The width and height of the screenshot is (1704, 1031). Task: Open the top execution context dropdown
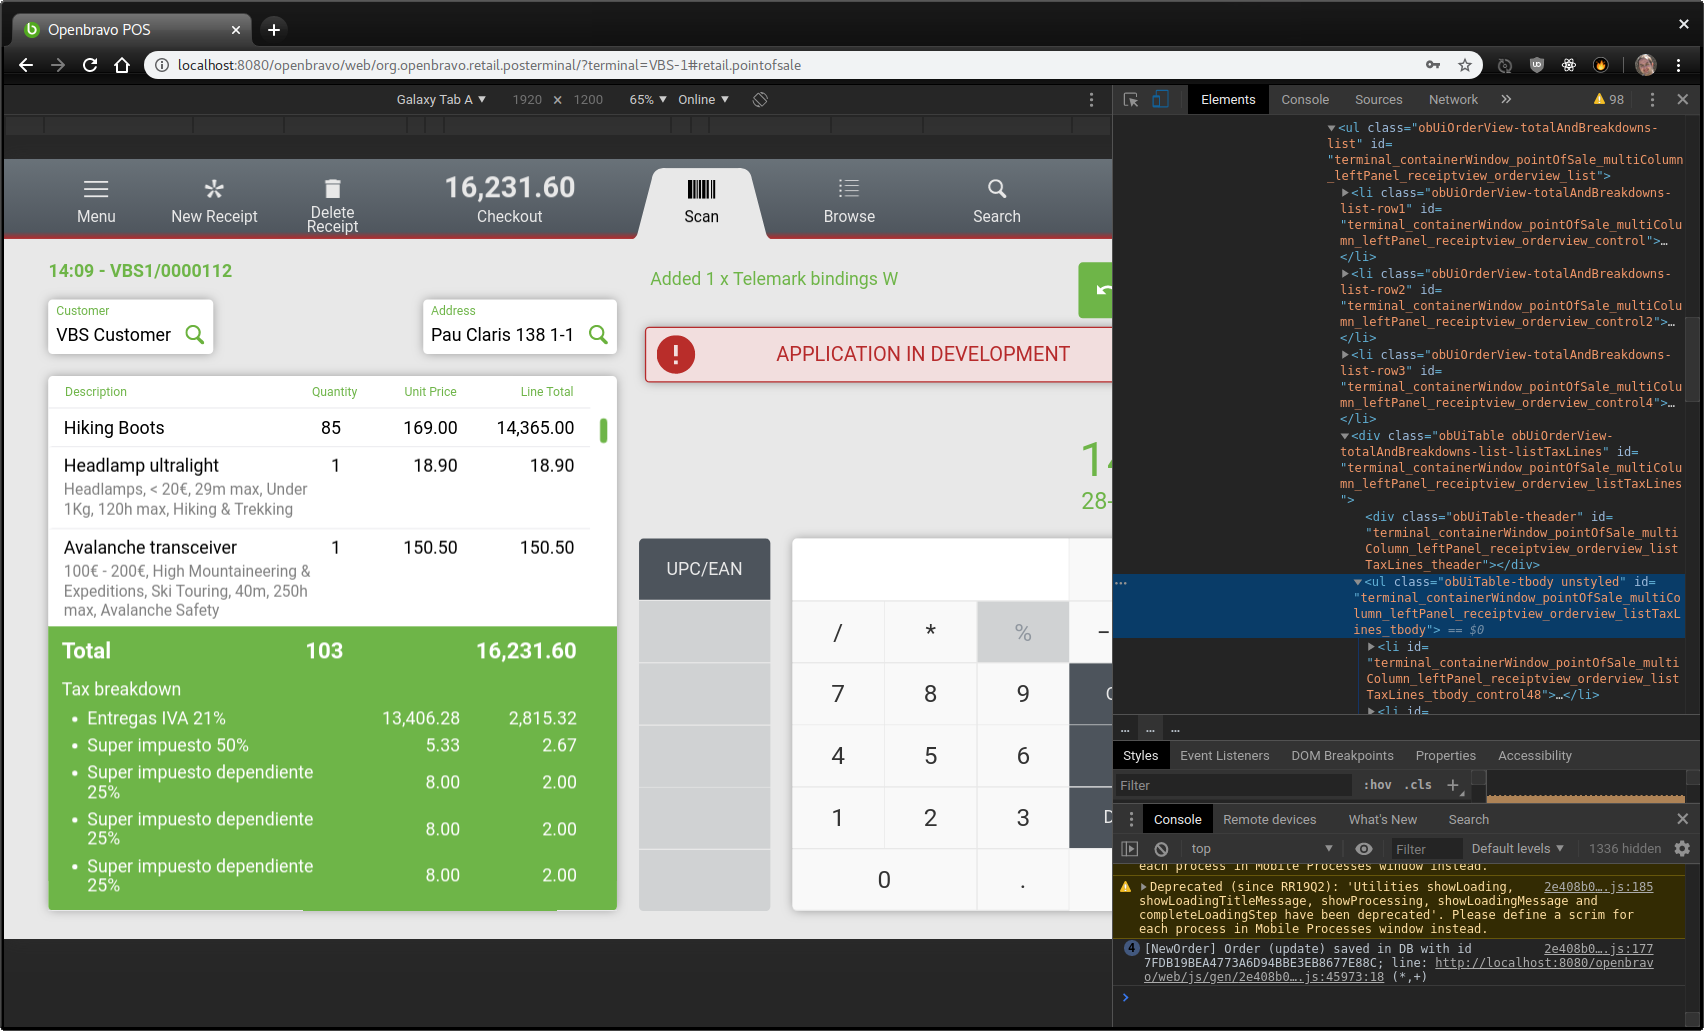[x=1262, y=848]
